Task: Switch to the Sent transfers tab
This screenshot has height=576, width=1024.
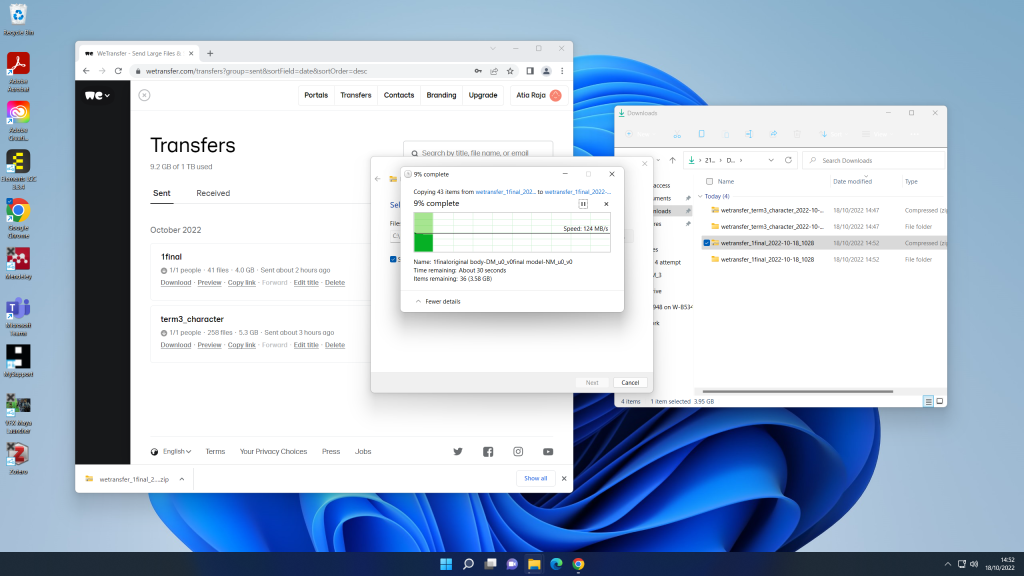Action: coord(162,193)
